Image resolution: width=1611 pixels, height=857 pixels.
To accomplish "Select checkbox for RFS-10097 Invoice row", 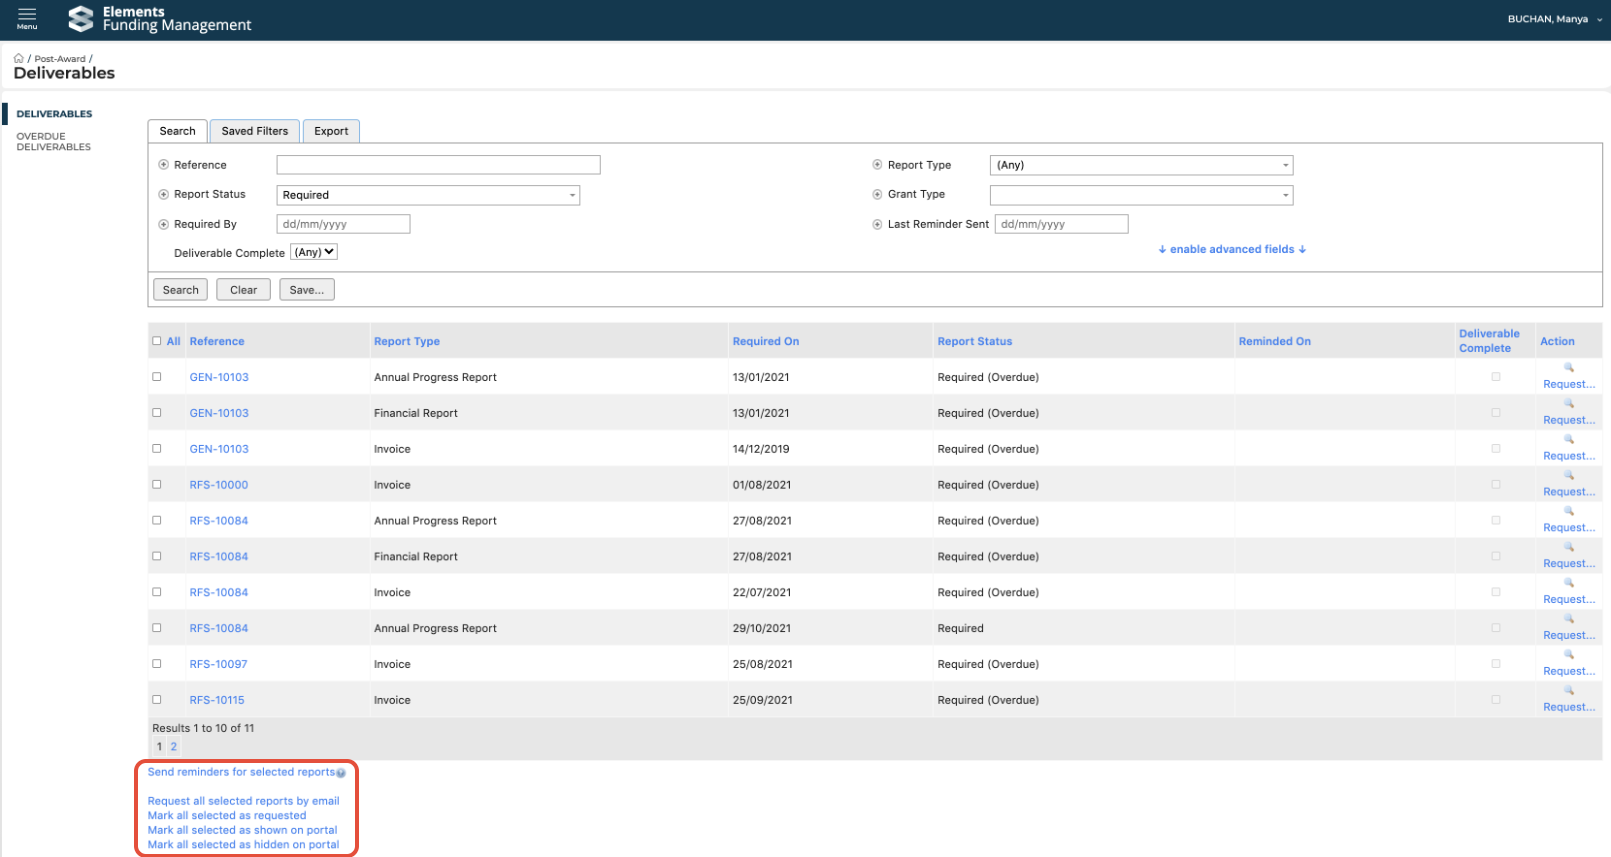I will click(157, 664).
